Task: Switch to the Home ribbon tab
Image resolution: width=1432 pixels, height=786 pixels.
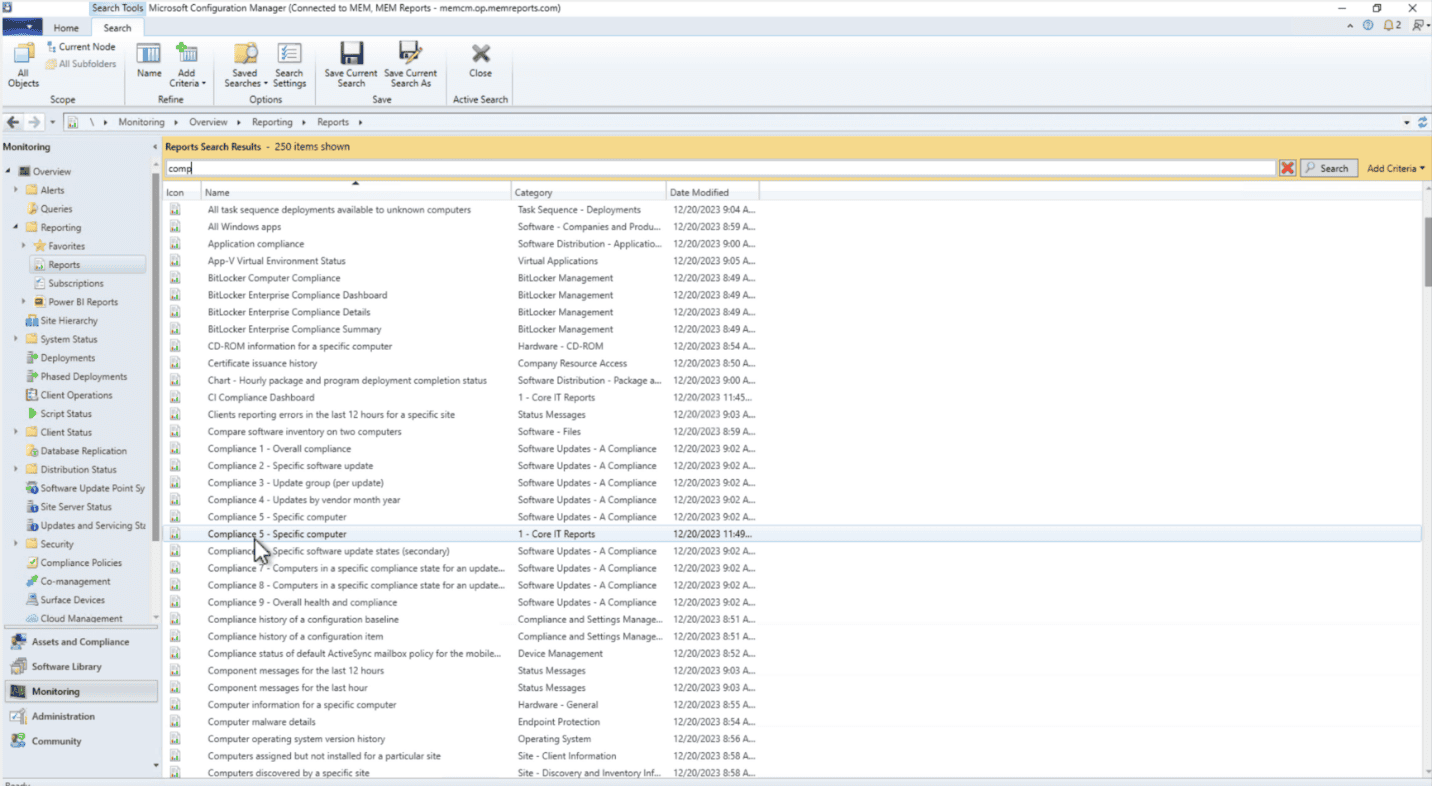Action: tap(66, 28)
